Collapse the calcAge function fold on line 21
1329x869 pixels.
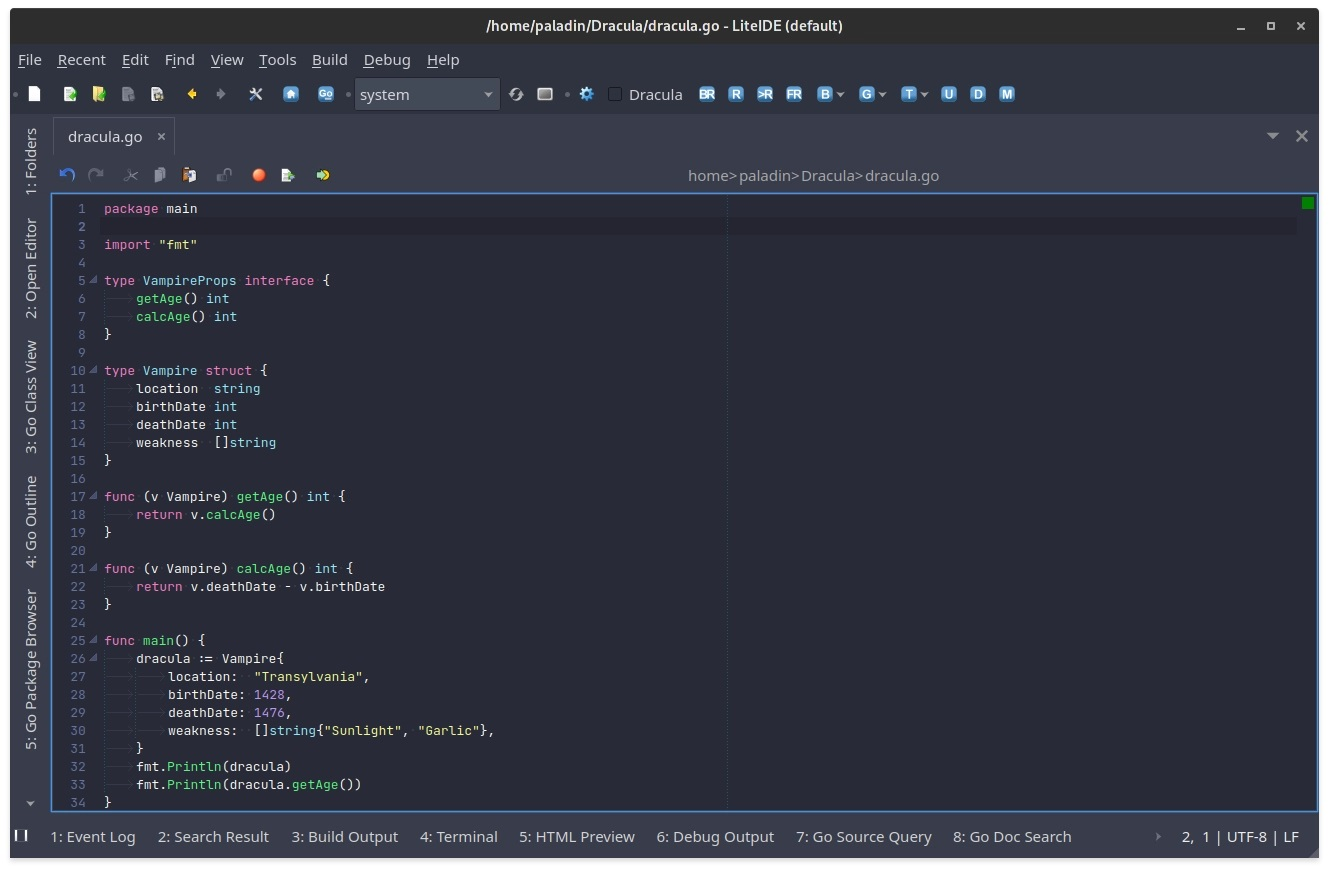[94, 568]
